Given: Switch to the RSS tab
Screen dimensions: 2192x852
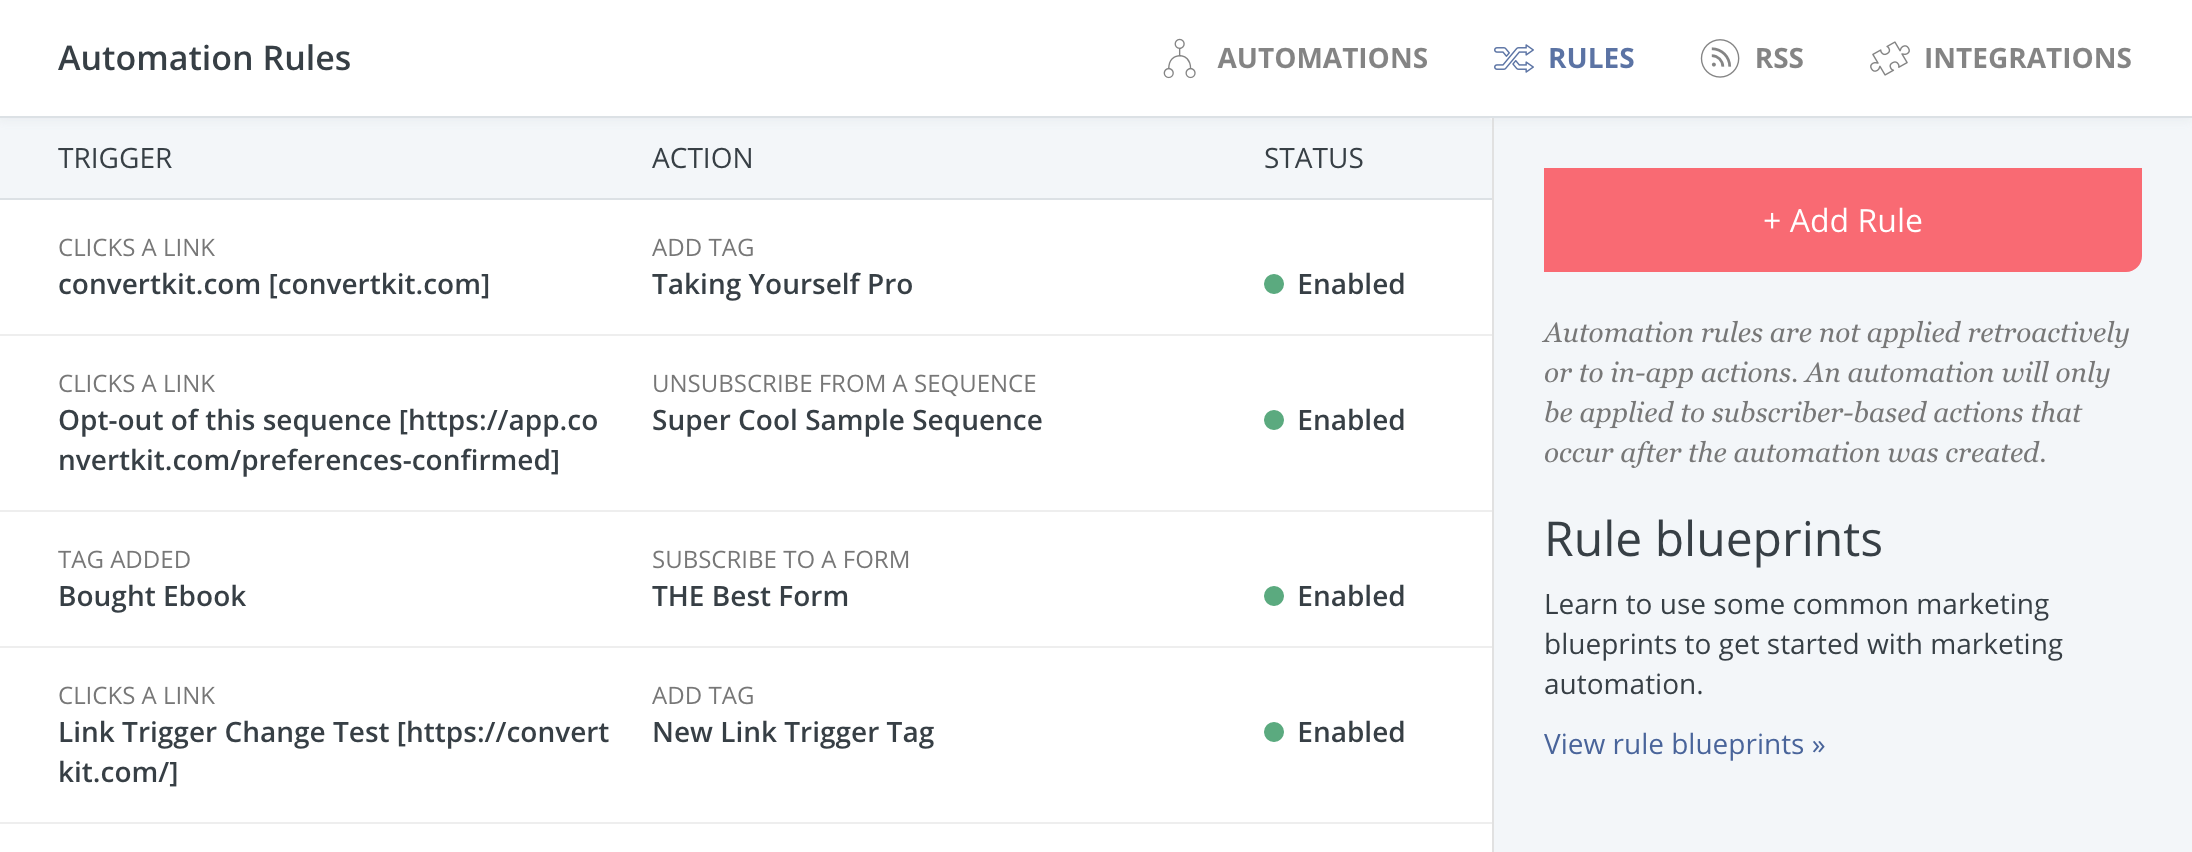Looking at the screenshot, I should [x=1778, y=59].
